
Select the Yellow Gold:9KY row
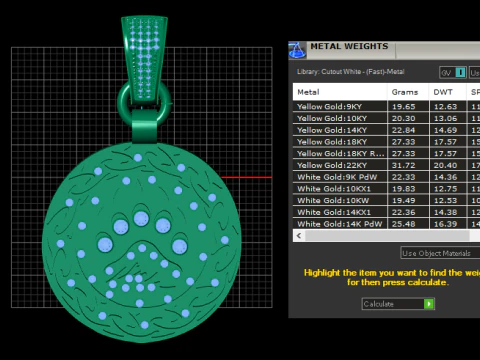click(386, 107)
